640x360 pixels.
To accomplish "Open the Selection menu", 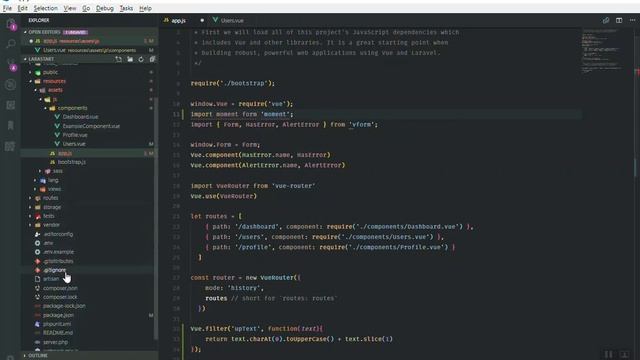I will point(45,8).
